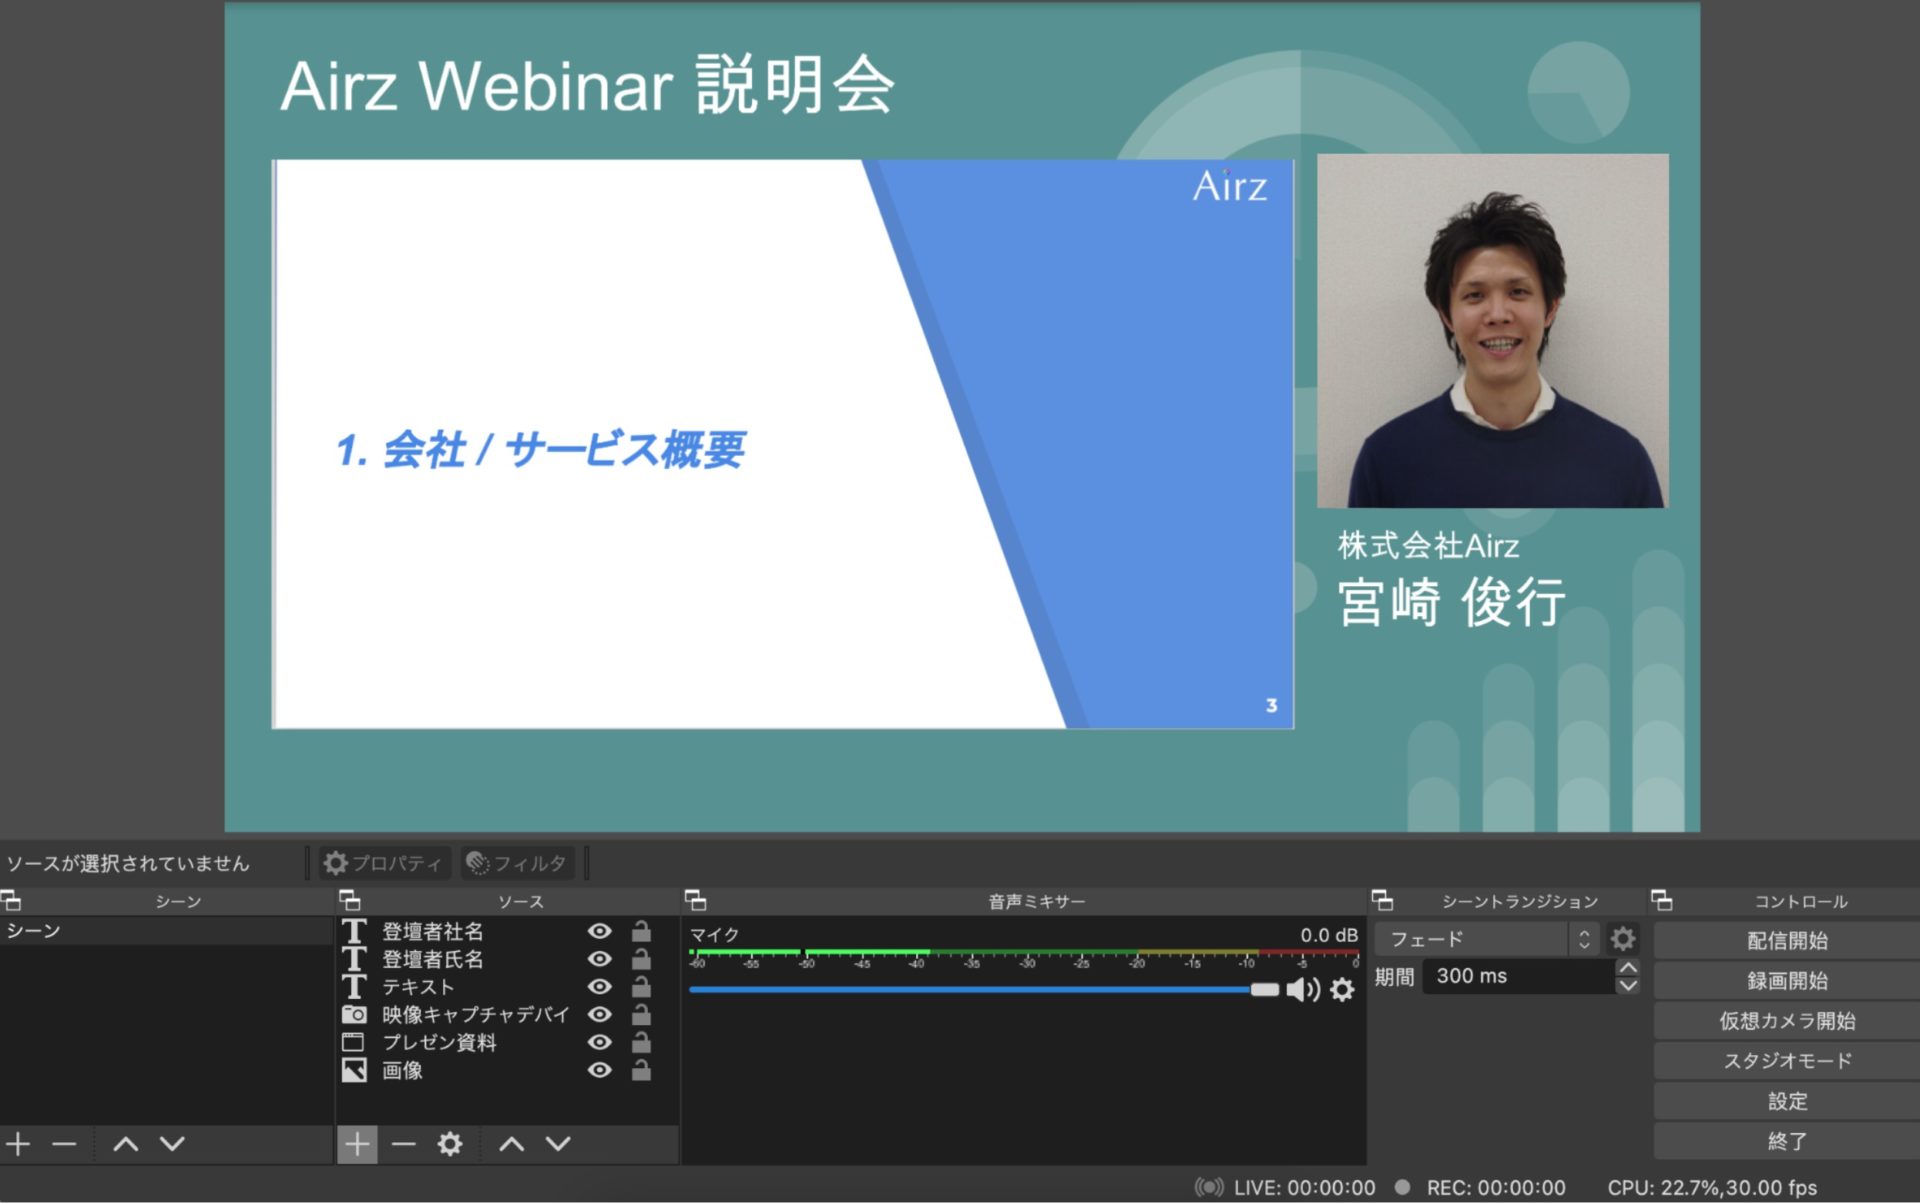Toggle visibility of 登壇者氏名 source
Image resolution: width=1920 pixels, height=1203 pixels.
[599, 959]
